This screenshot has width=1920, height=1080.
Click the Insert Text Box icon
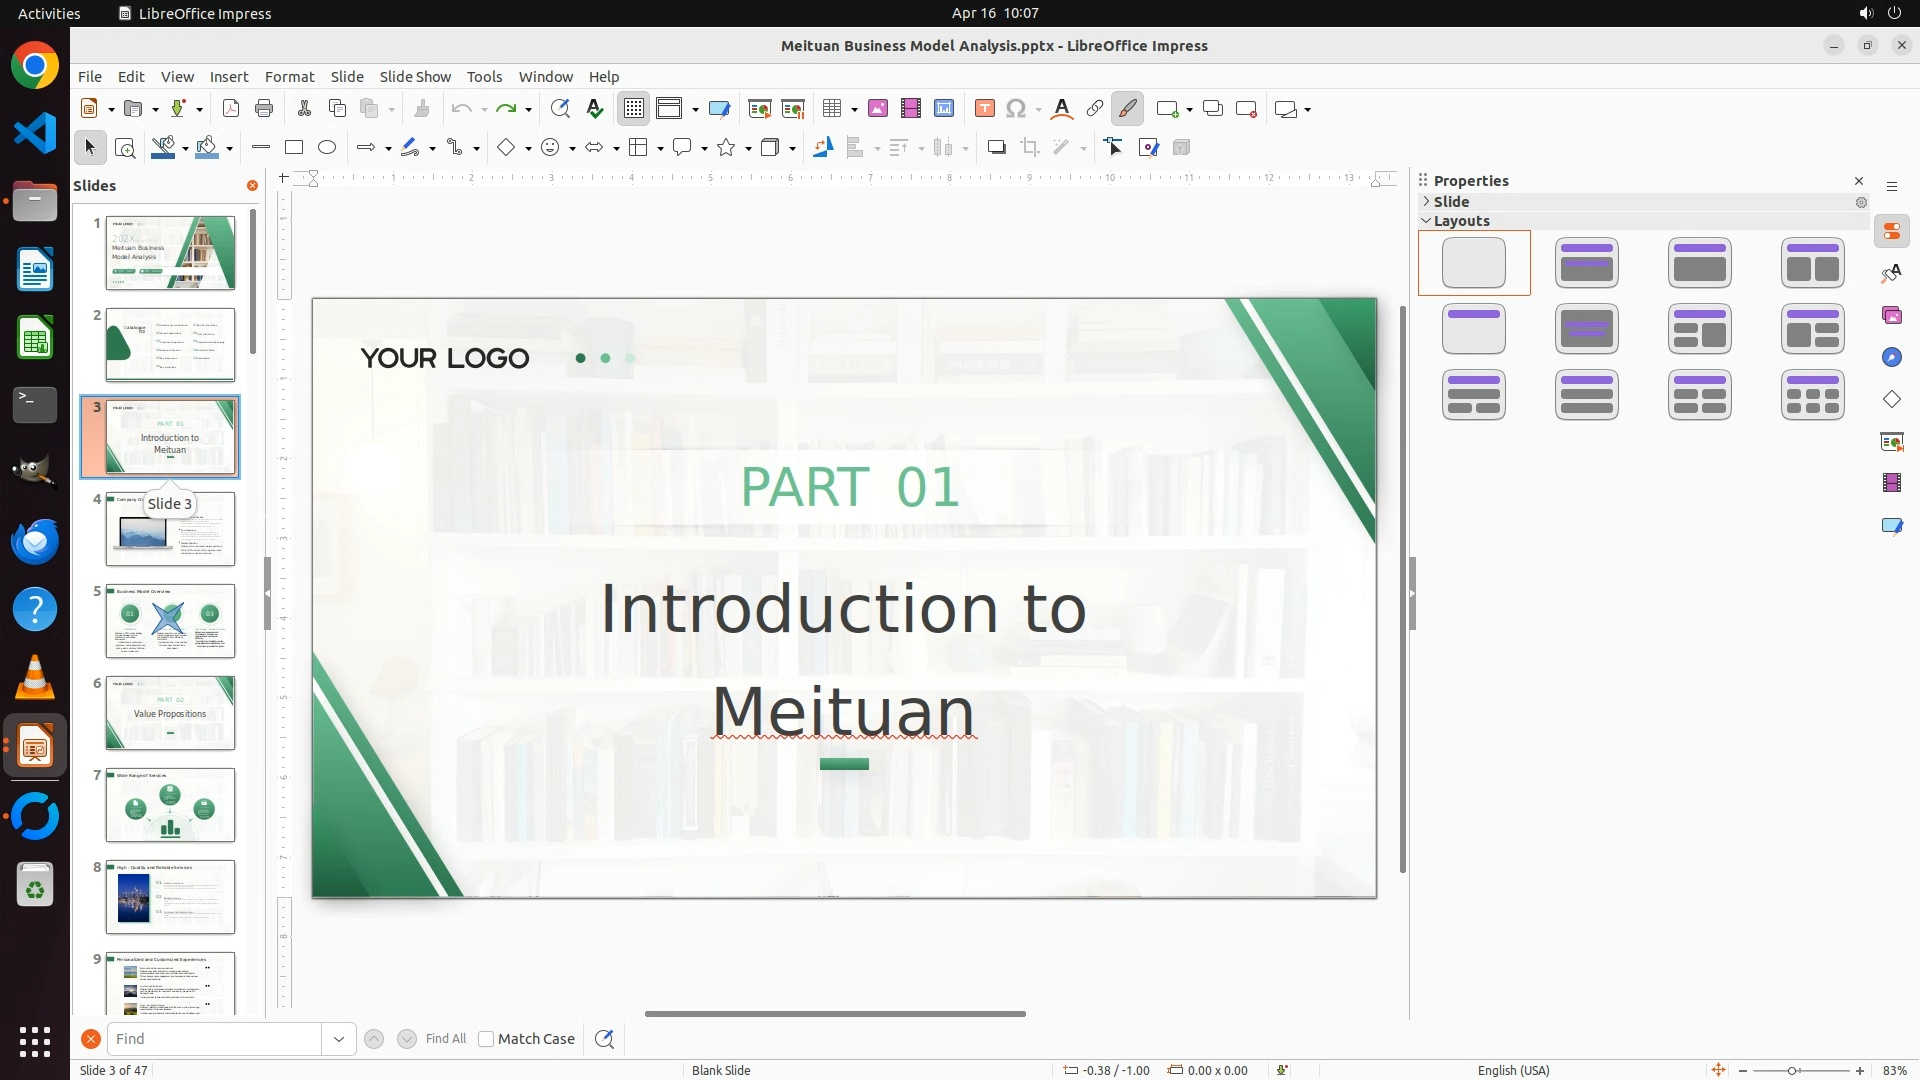point(984,109)
